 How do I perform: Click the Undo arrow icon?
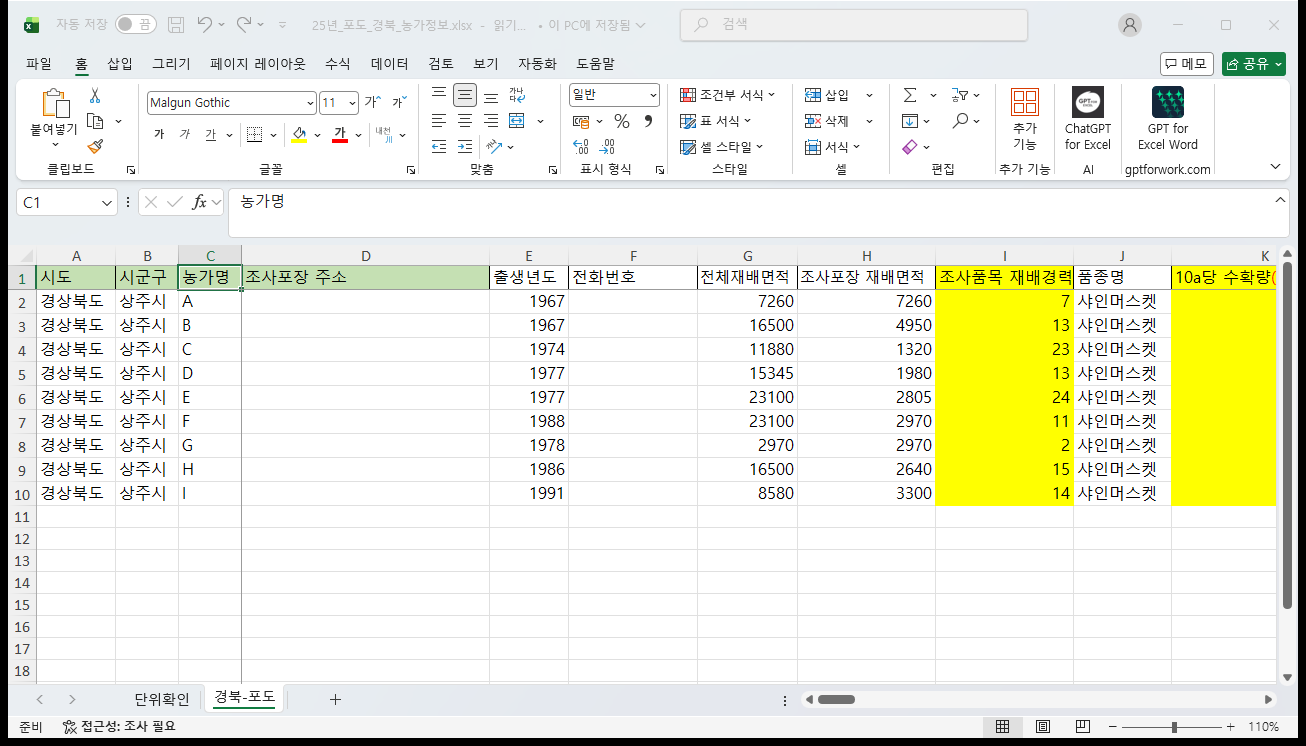[204, 24]
